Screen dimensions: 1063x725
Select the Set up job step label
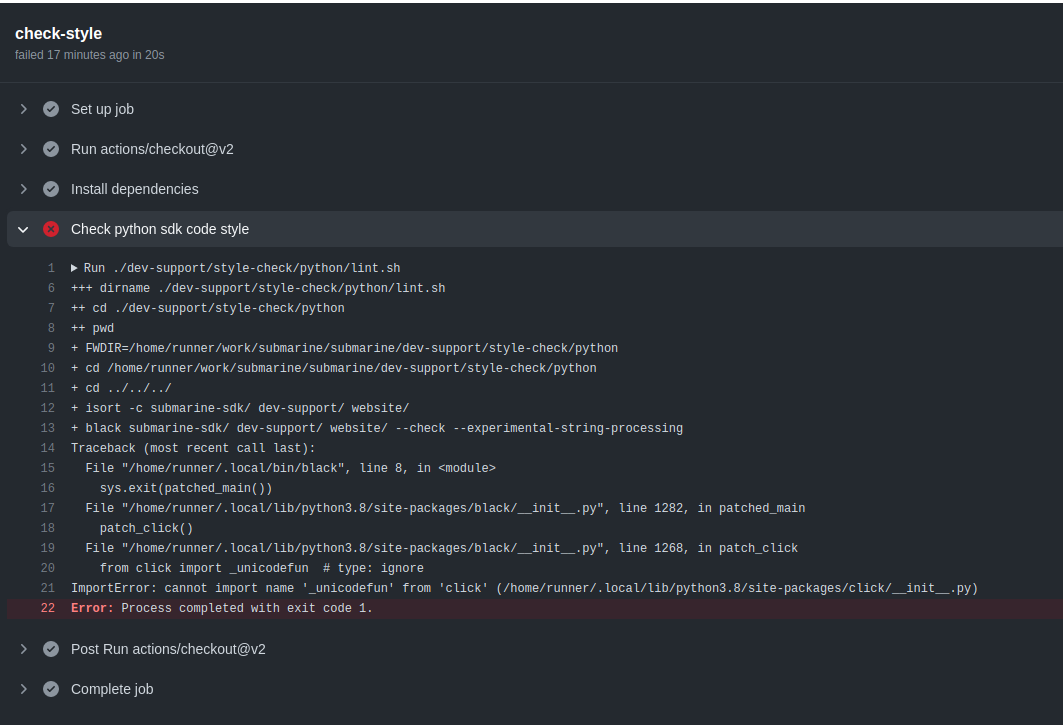pos(102,109)
